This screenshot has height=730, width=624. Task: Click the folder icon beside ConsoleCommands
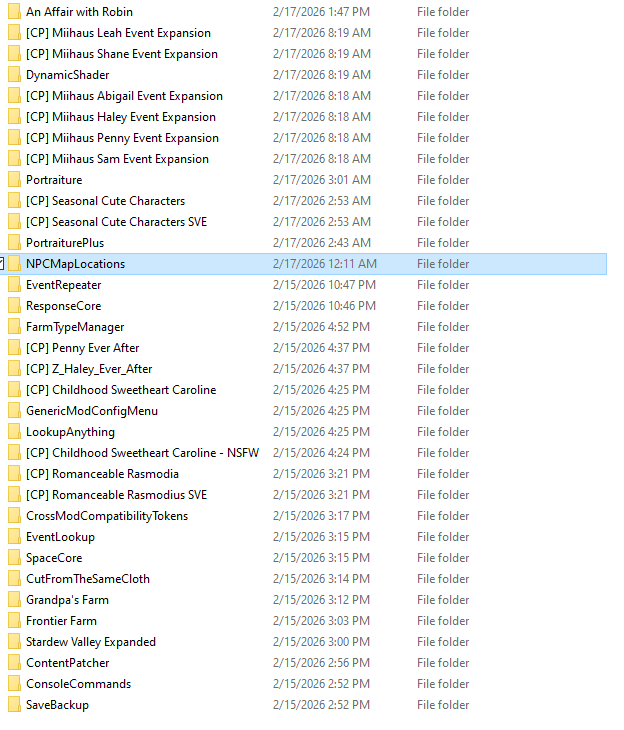[x=14, y=683]
